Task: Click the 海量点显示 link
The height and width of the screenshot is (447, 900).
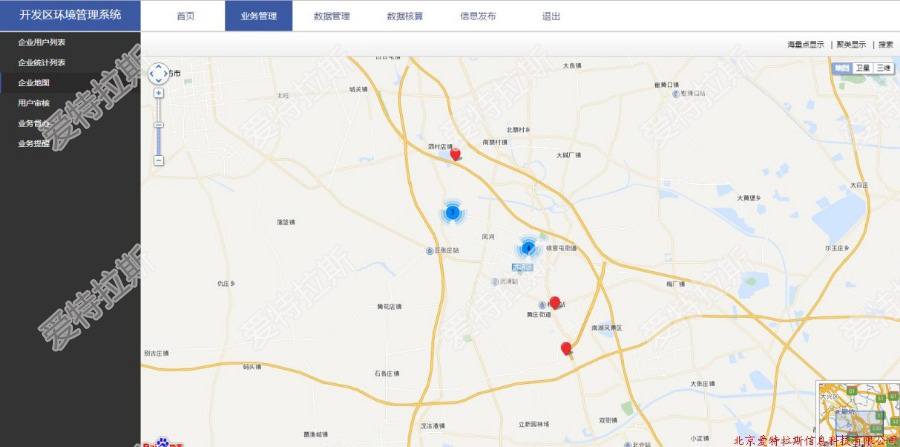Action: tap(806, 44)
